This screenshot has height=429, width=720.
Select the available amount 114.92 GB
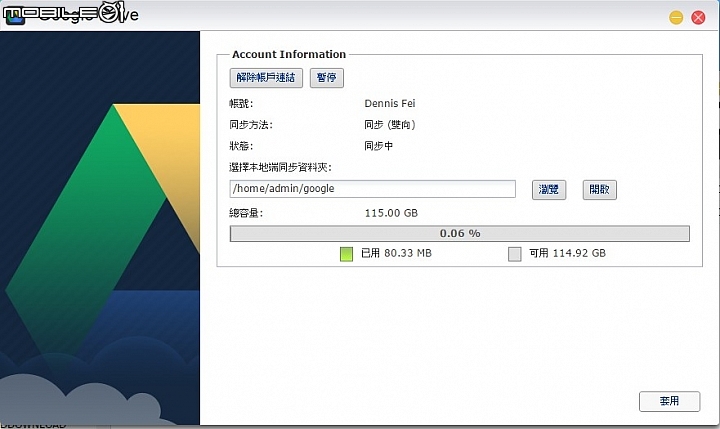[x=579, y=253]
